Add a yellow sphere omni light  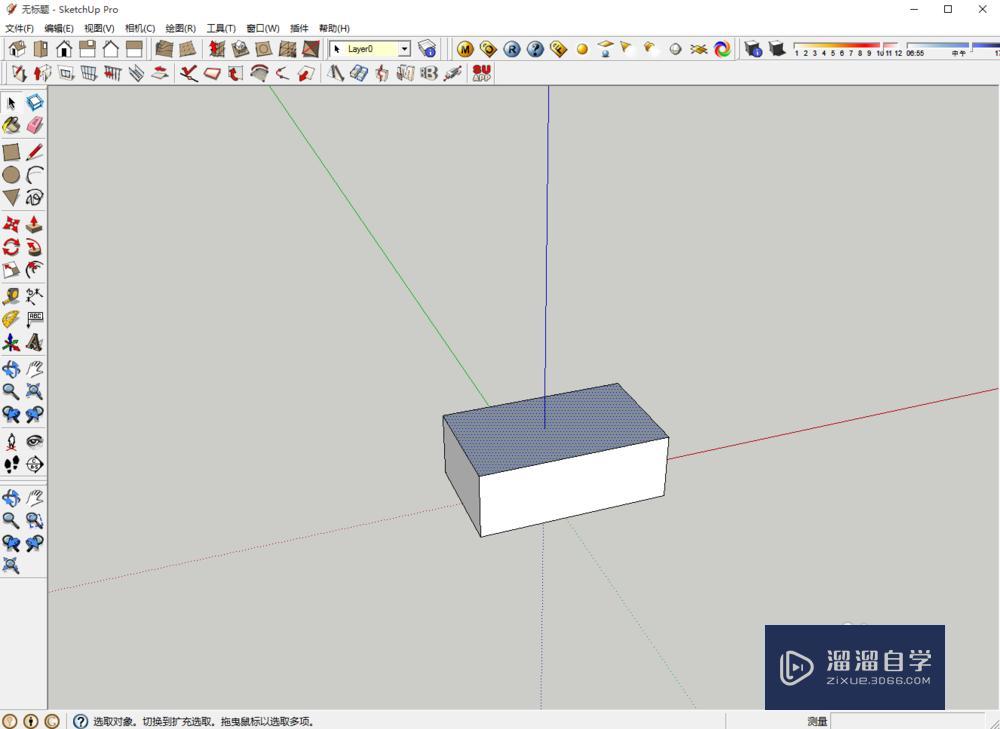pyautogui.click(x=582, y=49)
